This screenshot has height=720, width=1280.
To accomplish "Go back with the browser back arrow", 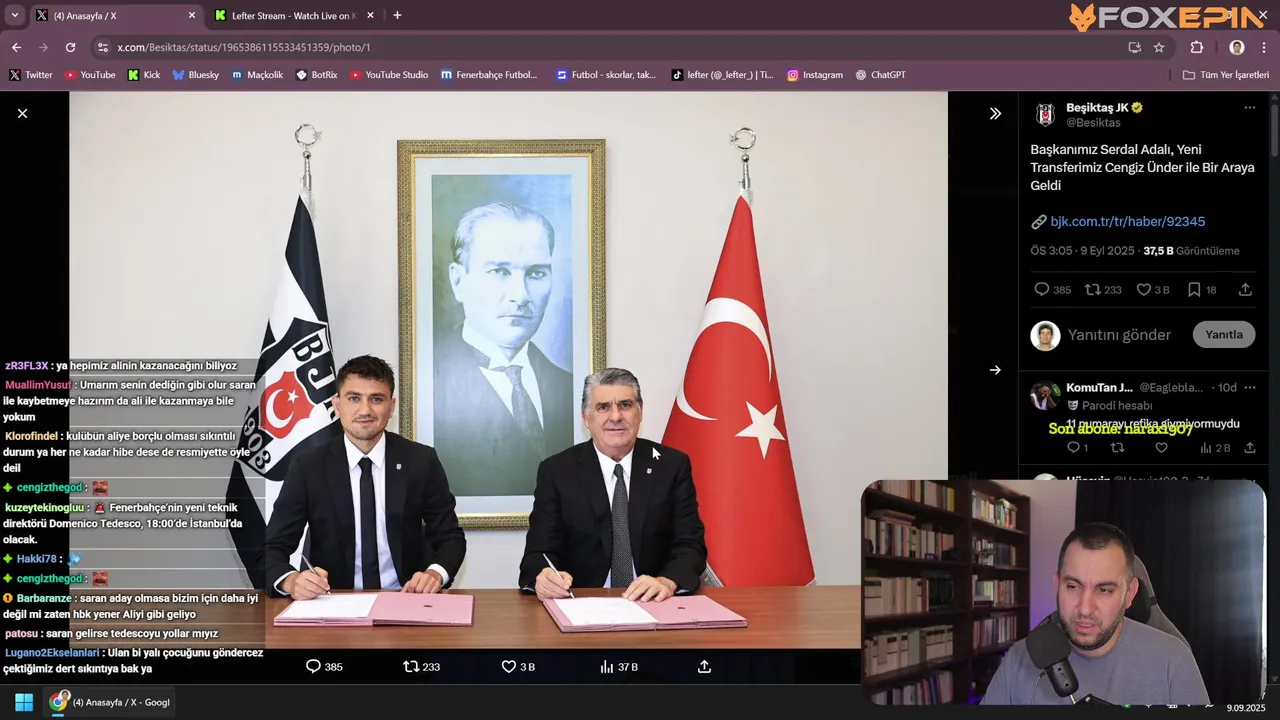I will pyautogui.click(x=16, y=47).
